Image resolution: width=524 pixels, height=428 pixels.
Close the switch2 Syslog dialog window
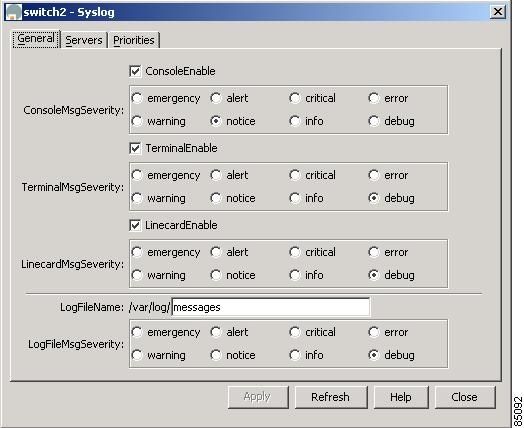pyautogui.click(x=498, y=12)
